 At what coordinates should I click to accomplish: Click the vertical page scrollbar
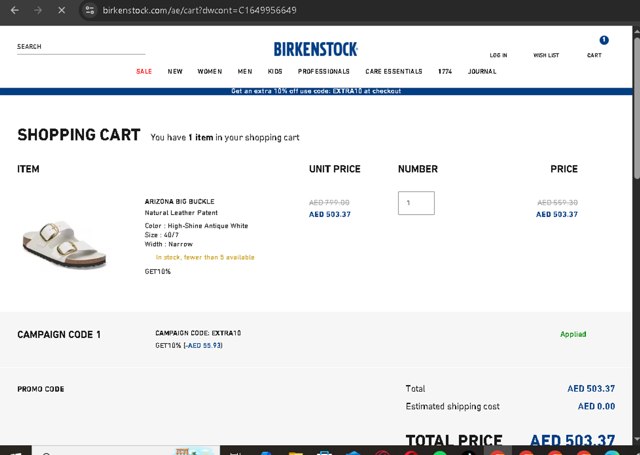636,108
